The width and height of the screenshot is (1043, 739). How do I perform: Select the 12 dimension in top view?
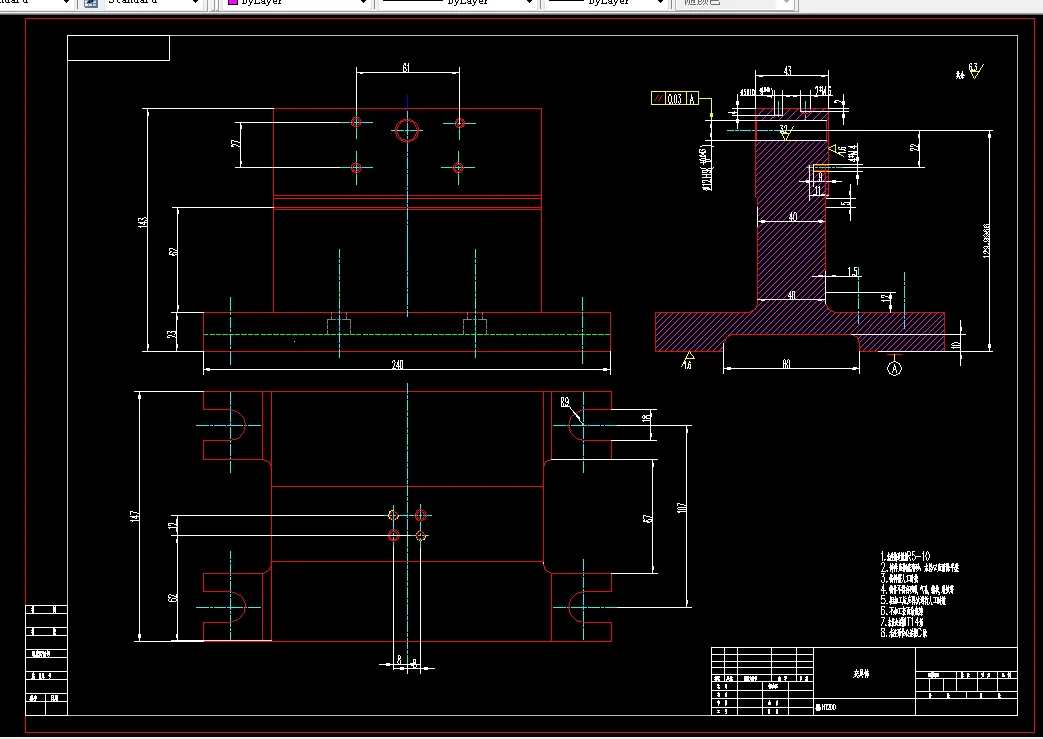coord(172,525)
